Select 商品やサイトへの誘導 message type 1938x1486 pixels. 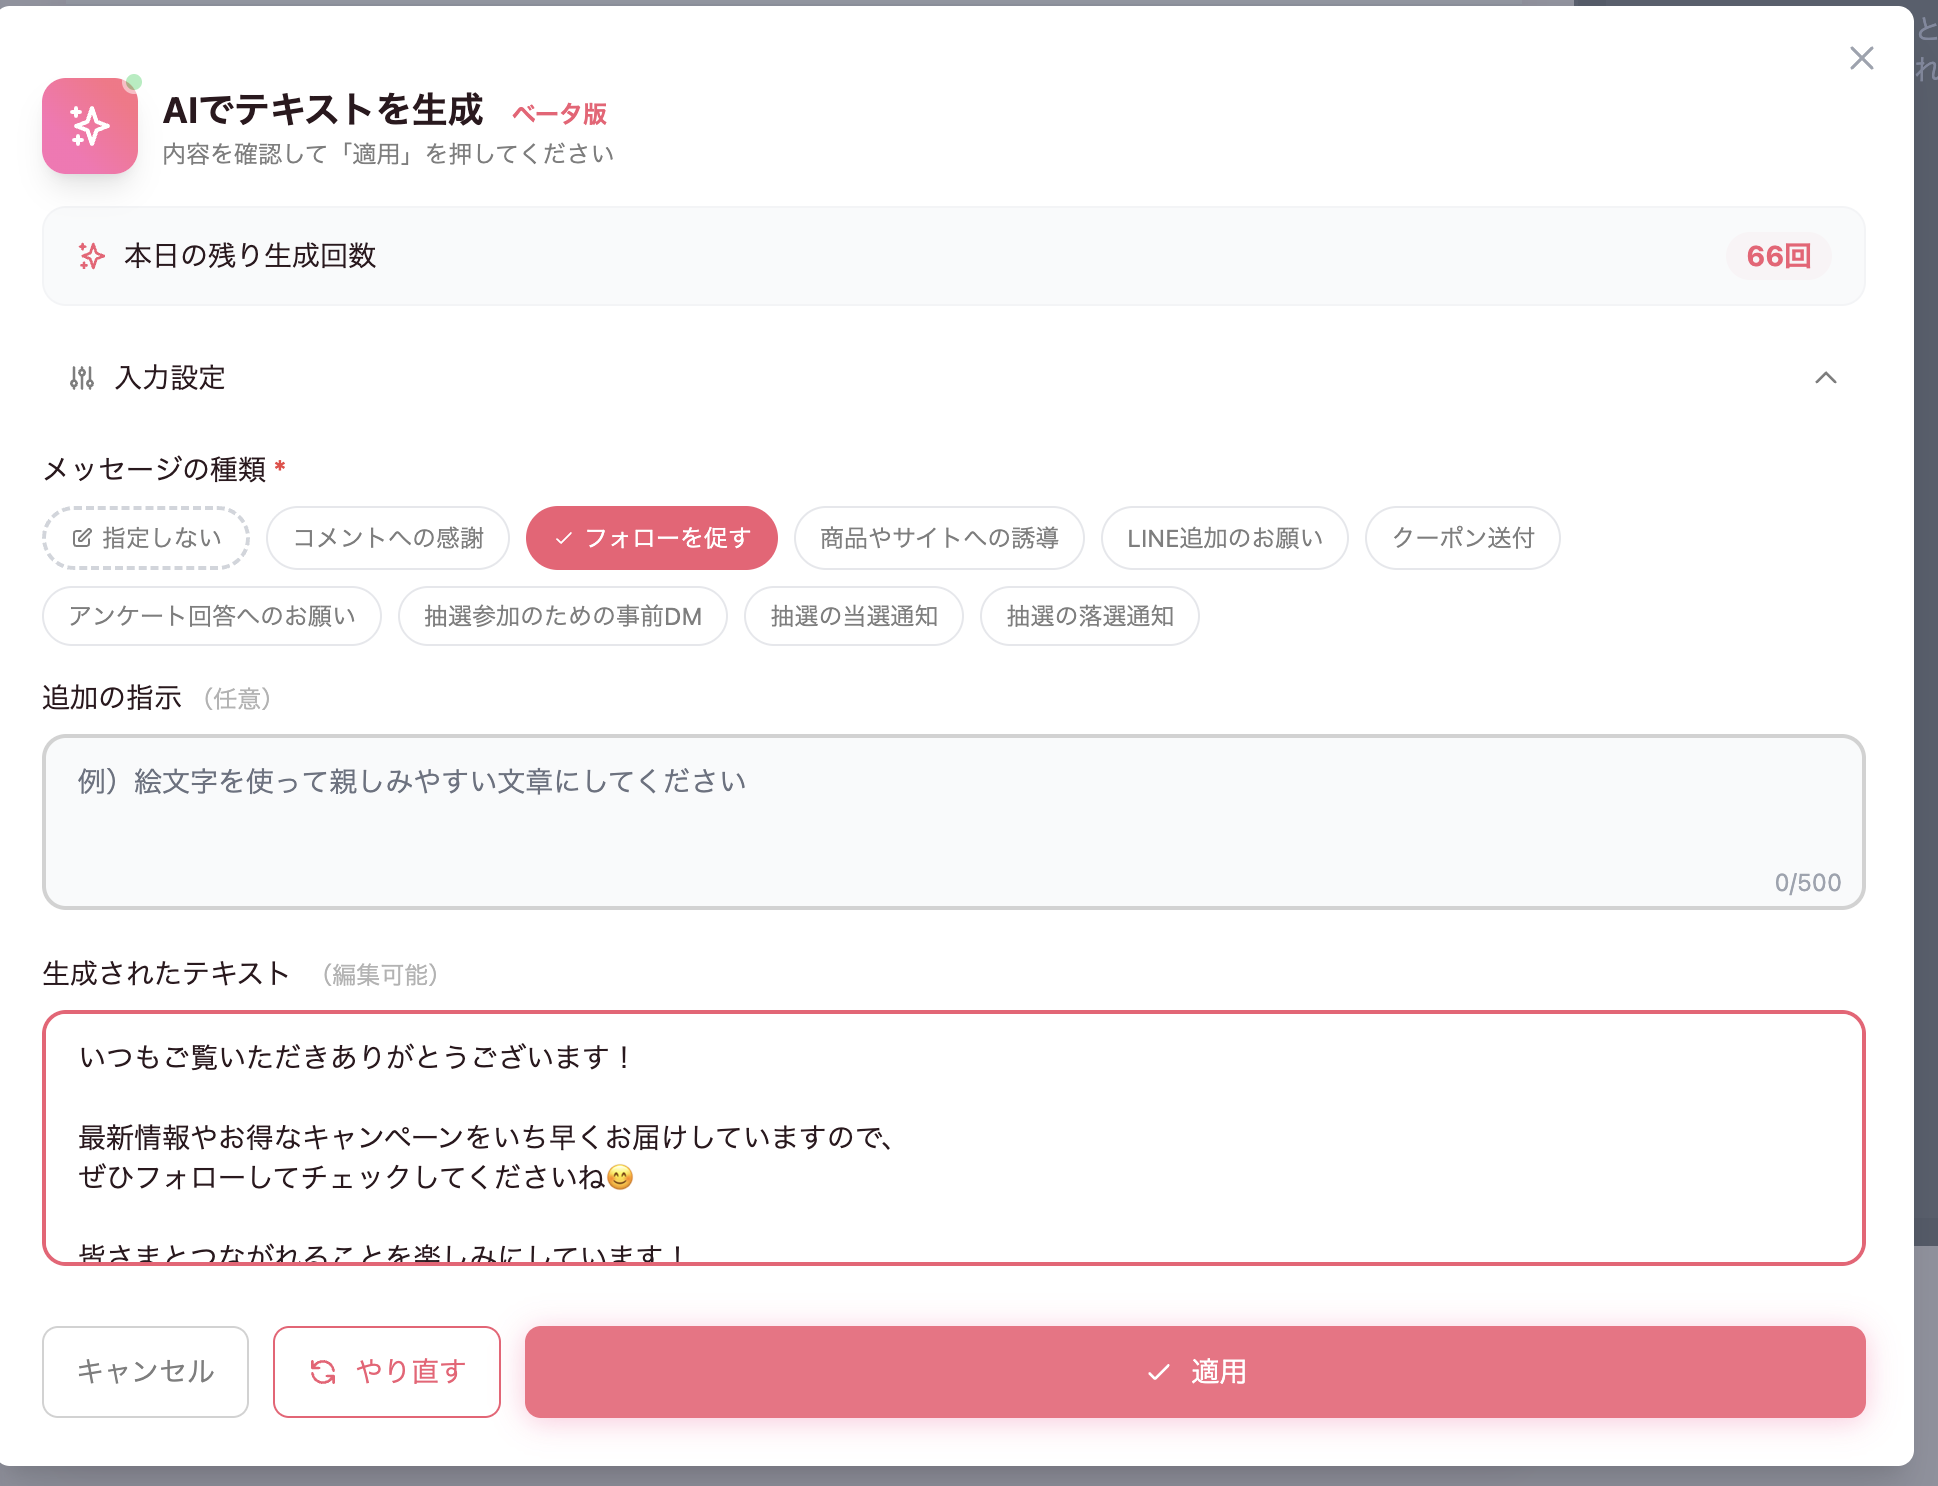[939, 538]
